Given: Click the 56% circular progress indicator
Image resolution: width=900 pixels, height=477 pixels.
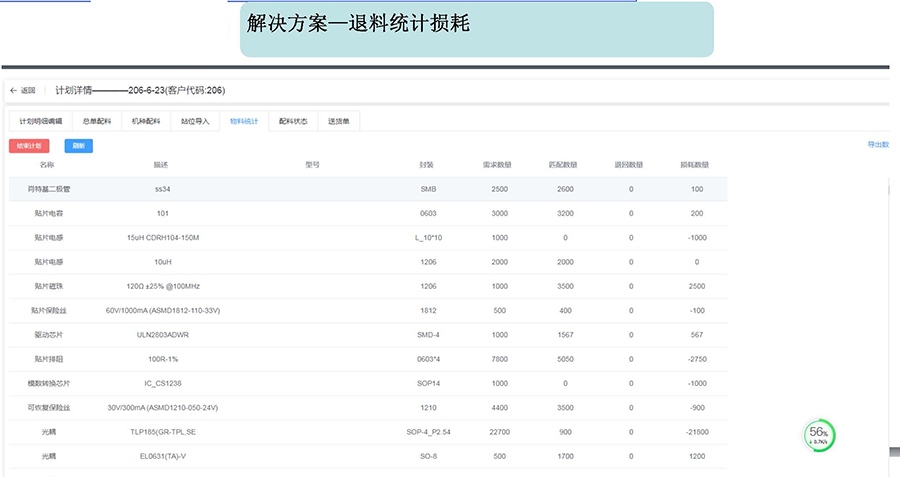Looking at the screenshot, I should click(820, 435).
